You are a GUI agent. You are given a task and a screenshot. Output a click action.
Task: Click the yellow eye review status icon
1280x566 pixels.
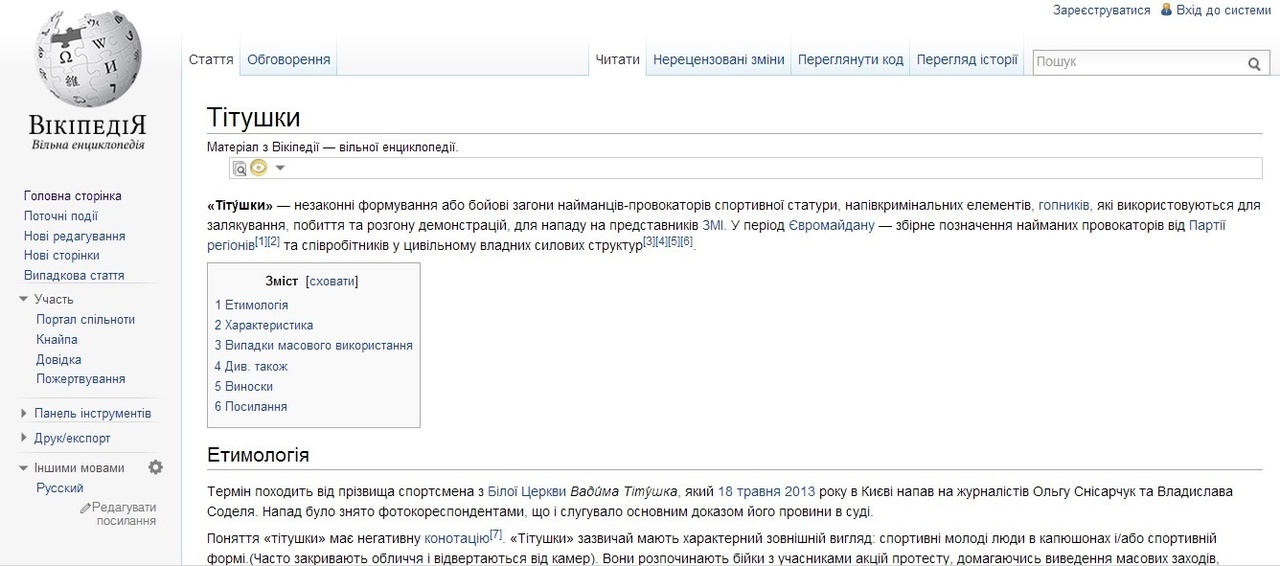click(x=259, y=168)
